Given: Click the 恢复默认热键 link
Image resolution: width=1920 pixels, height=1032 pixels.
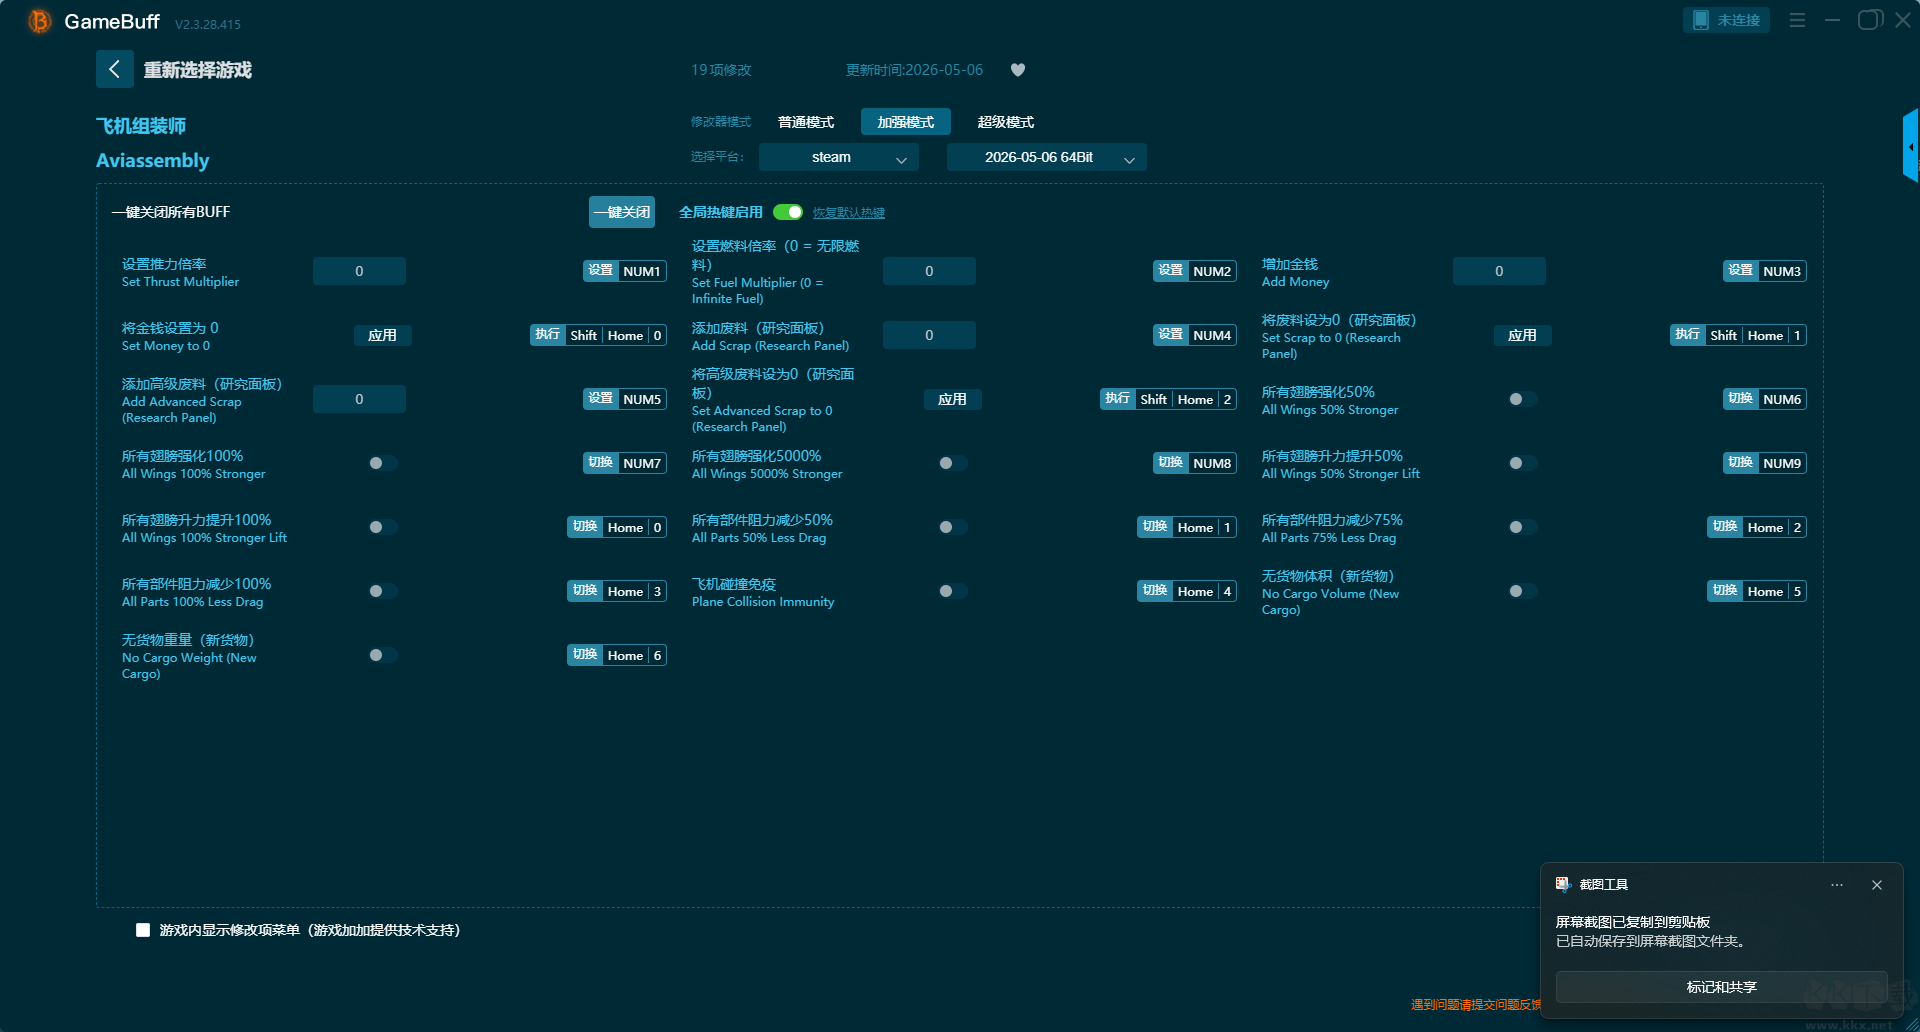Looking at the screenshot, I should pos(849,213).
